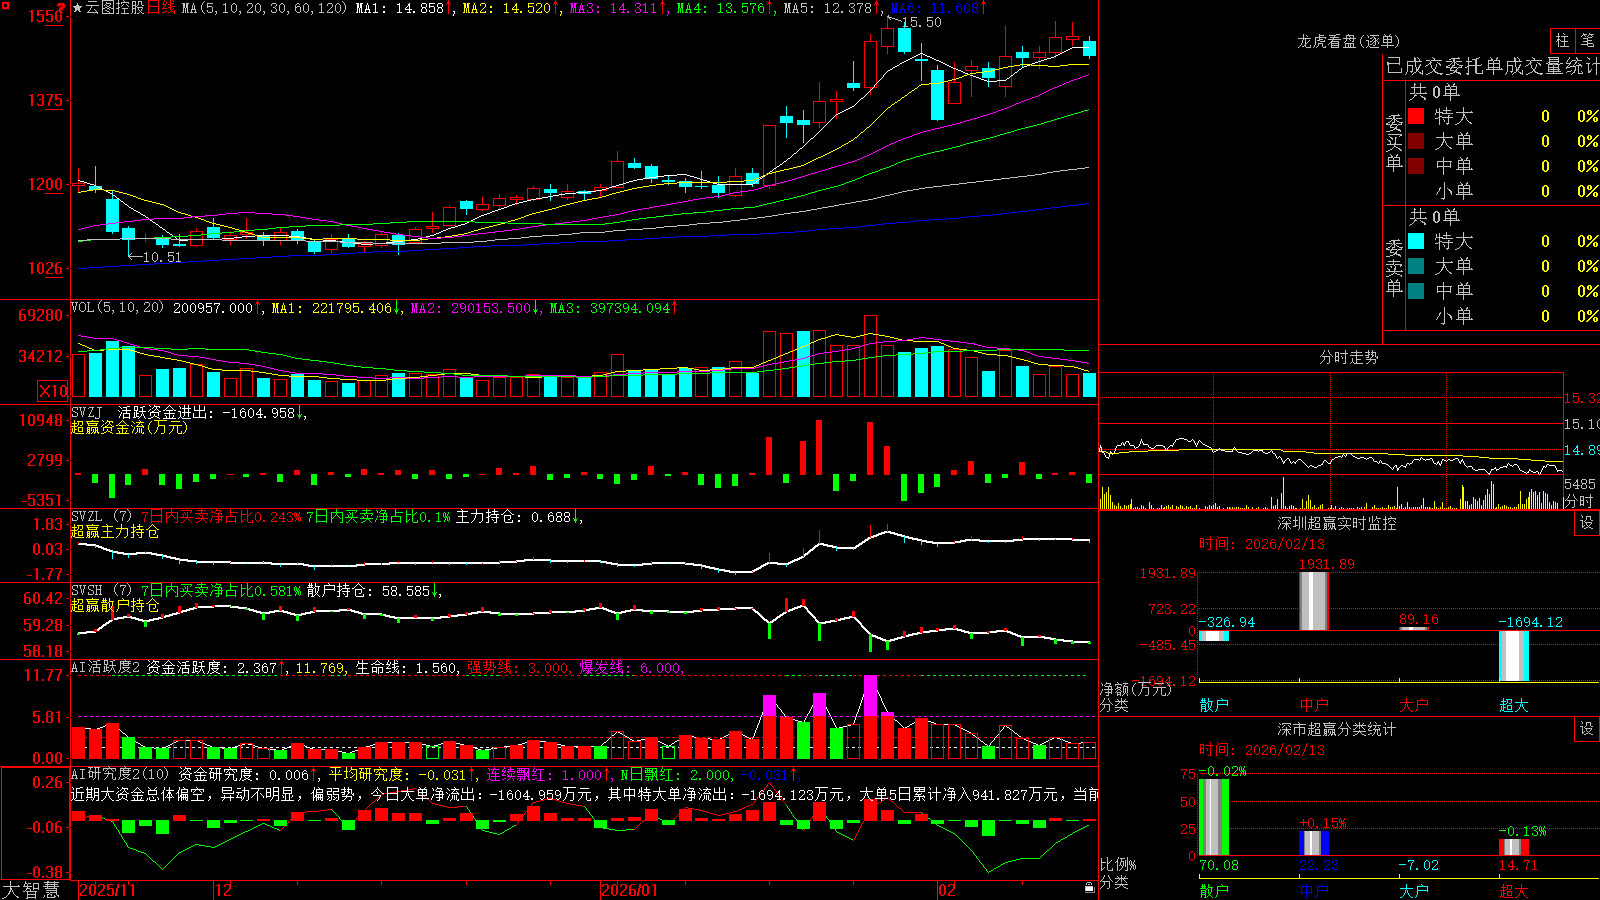Switch the order view to 柱 mode

(1562, 41)
